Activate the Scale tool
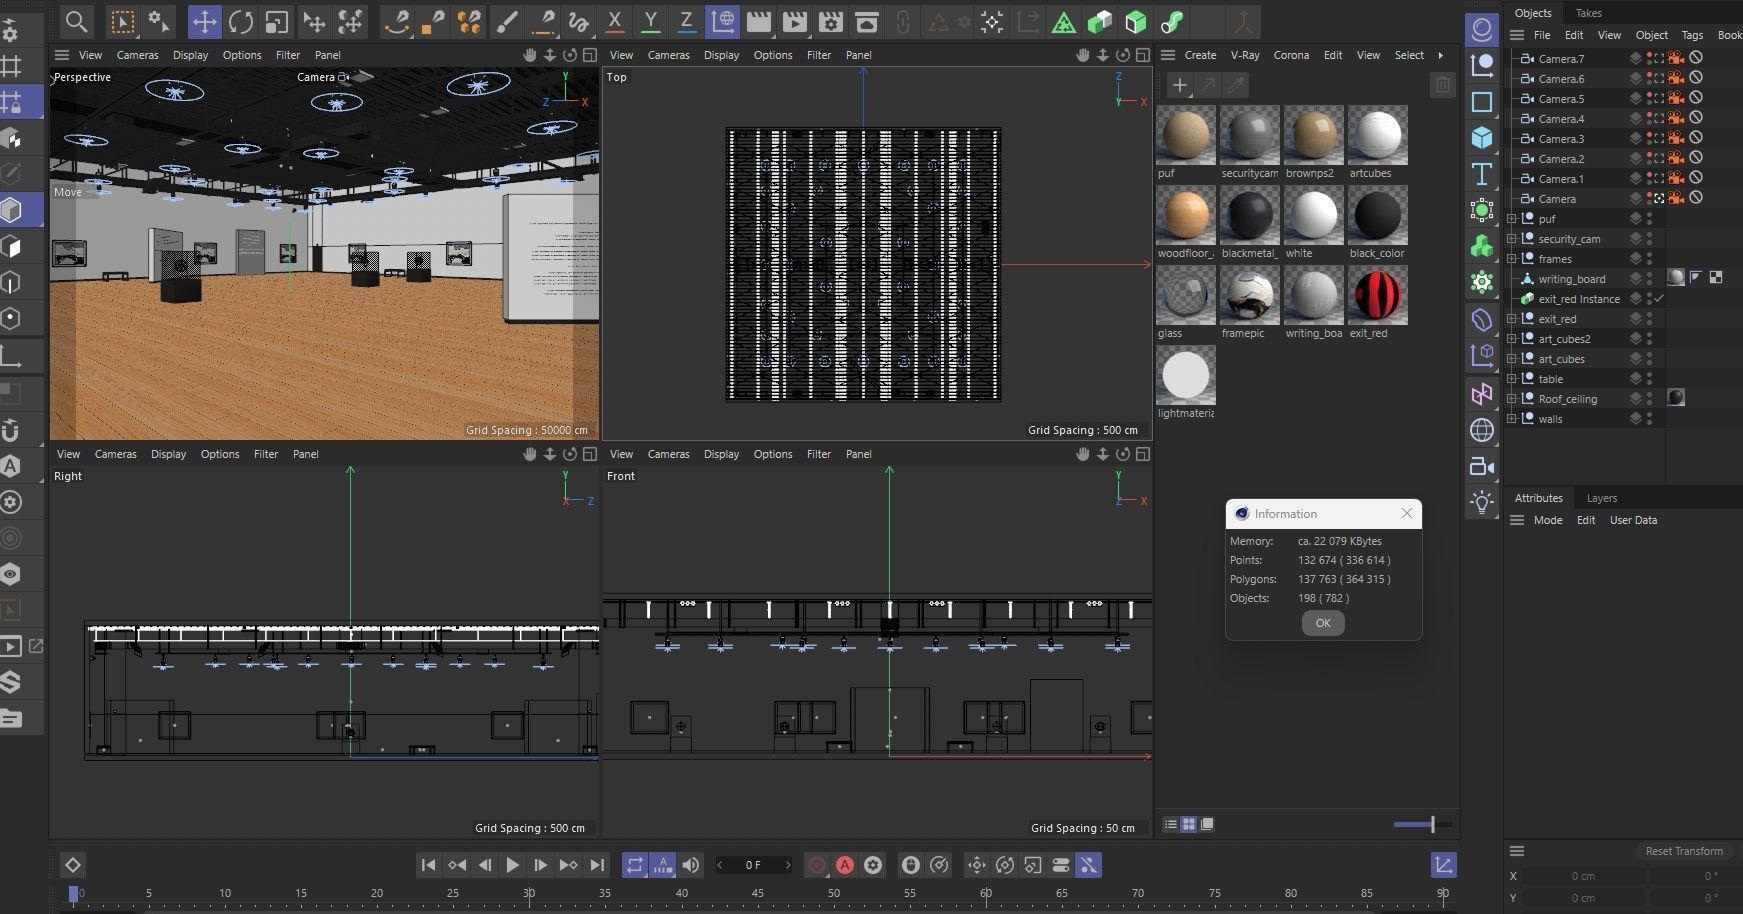The image size is (1743, 914). [277, 22]
